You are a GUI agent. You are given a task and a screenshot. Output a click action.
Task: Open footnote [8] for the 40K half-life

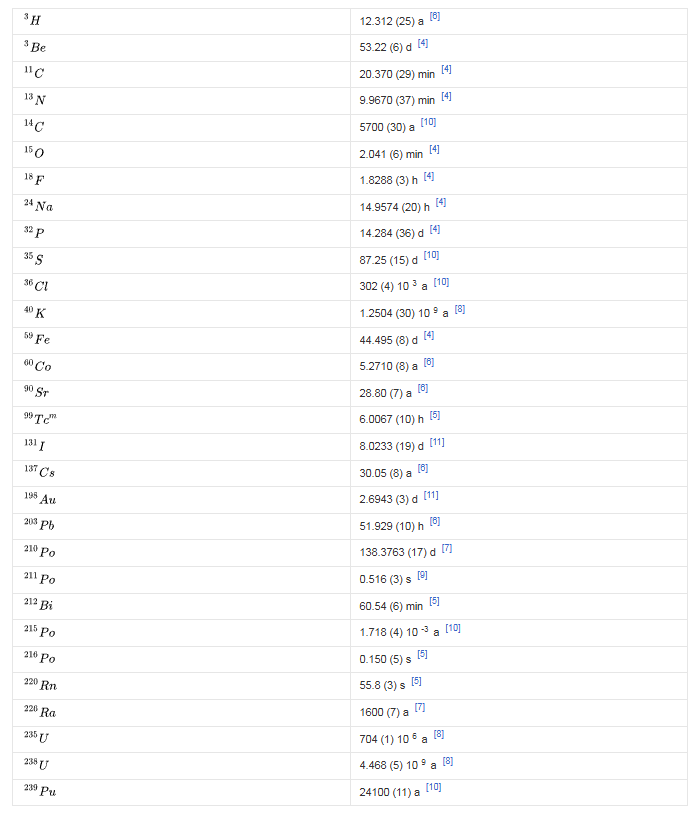(459, 309)
